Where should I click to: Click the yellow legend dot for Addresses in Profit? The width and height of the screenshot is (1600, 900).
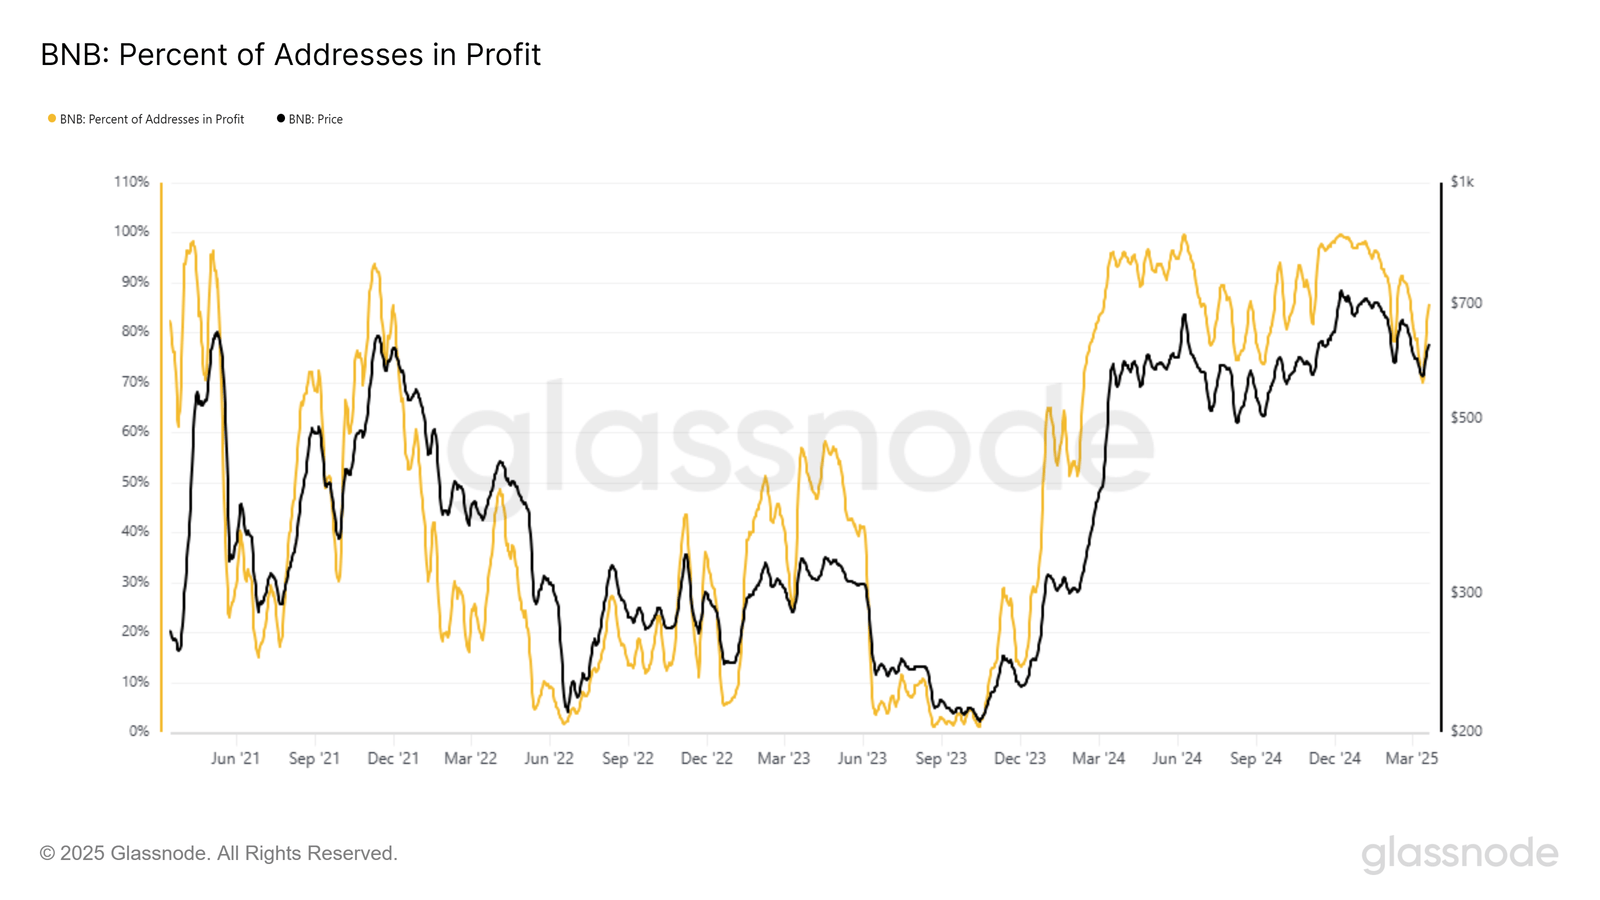tap(52, 119)
